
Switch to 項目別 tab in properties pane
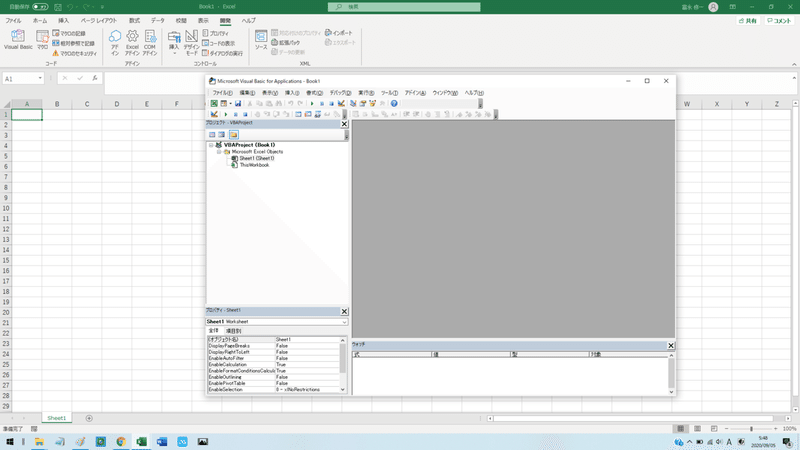pyautogui.click(x=233, y=331)
